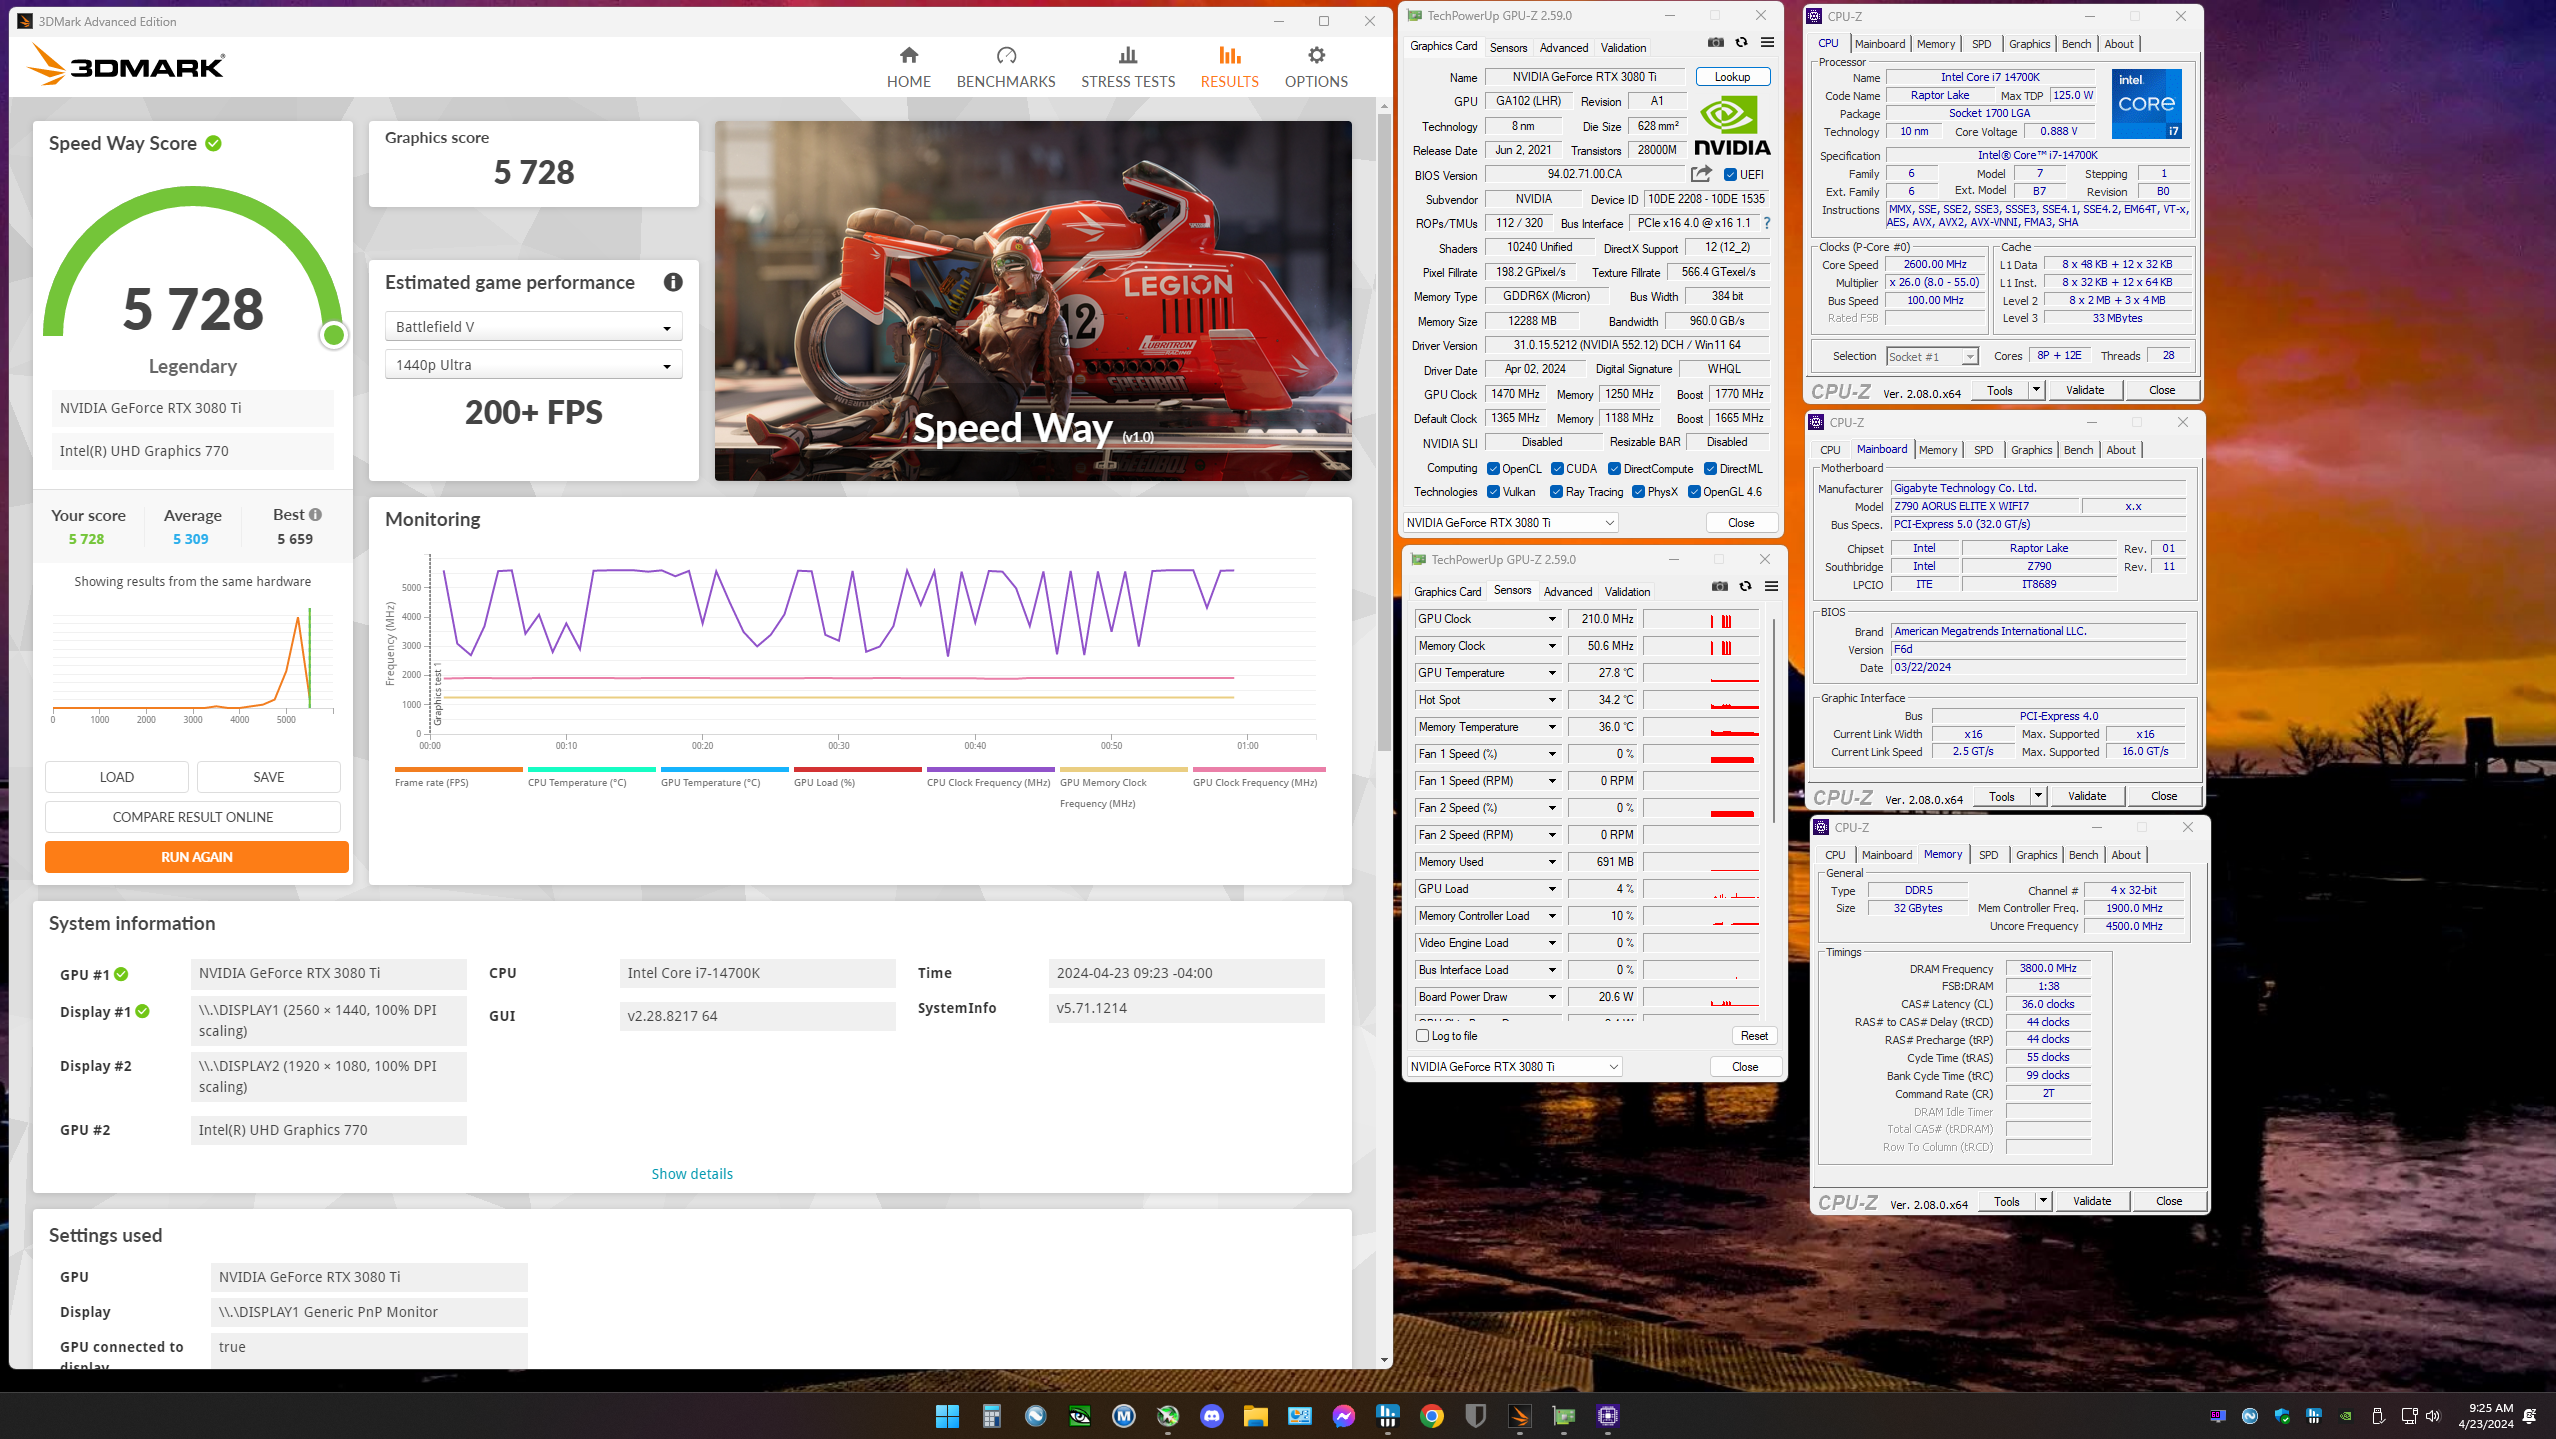The width and height of the screenshot is (2556, 1439).
Task: Toggle the DirectCompute checkbox
Action: point(1614,469)
